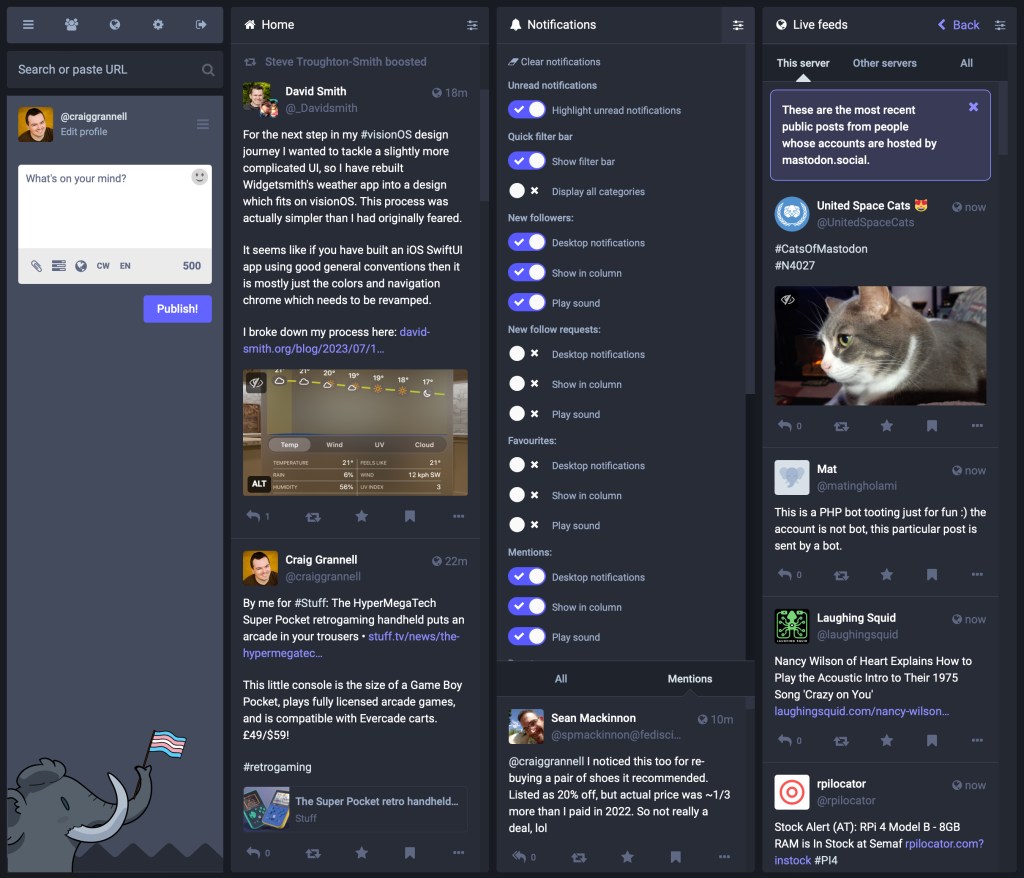
Task: Toggle New followers Desktop notifications
Action: pyautogui.click(x=527, y=242)
